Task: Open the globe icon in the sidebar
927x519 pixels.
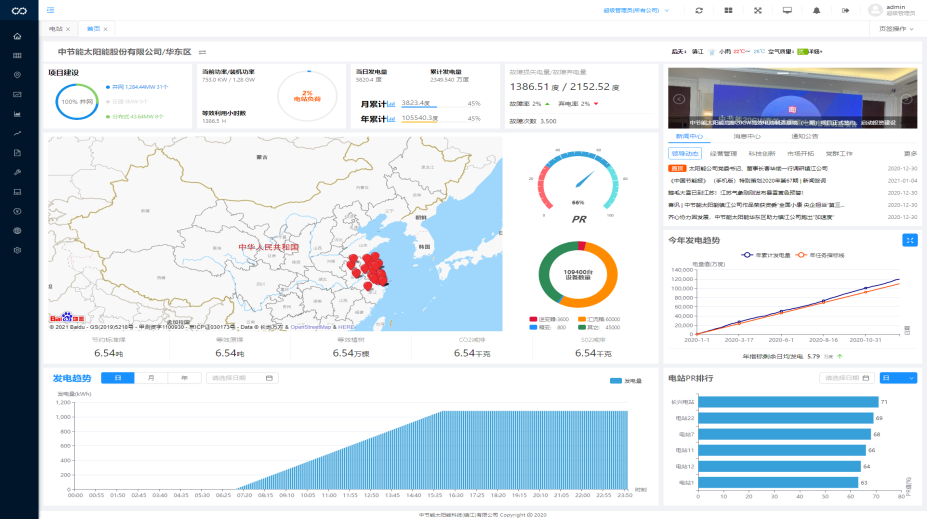Action: pos(17,231)
